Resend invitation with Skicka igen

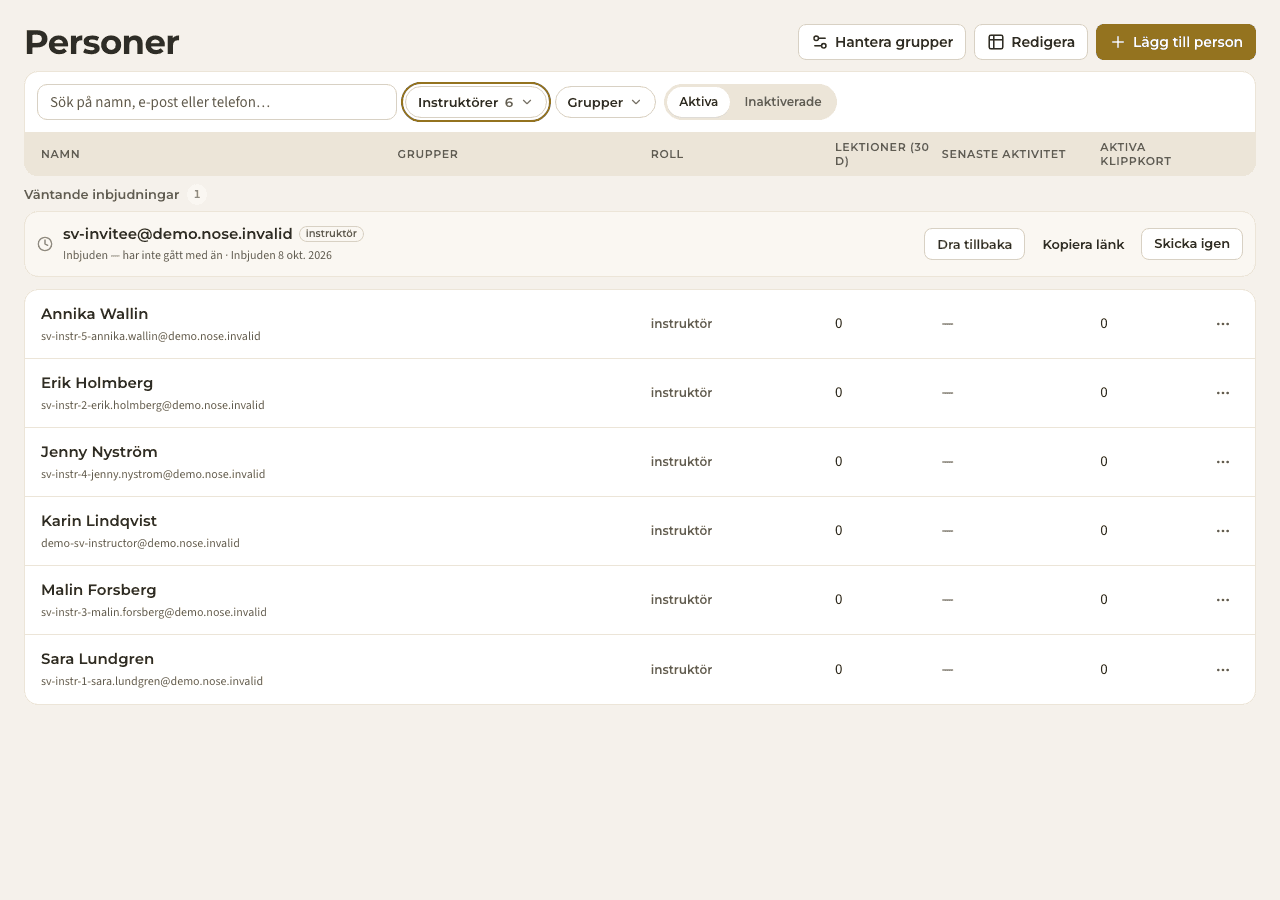[1192, 244]
